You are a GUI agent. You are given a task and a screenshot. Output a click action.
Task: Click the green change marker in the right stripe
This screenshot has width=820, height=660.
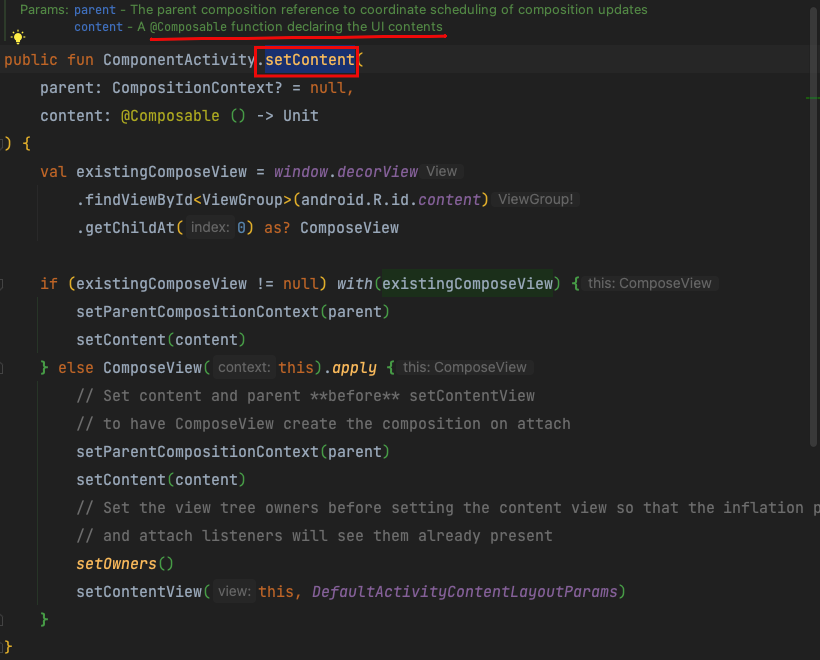813,98
